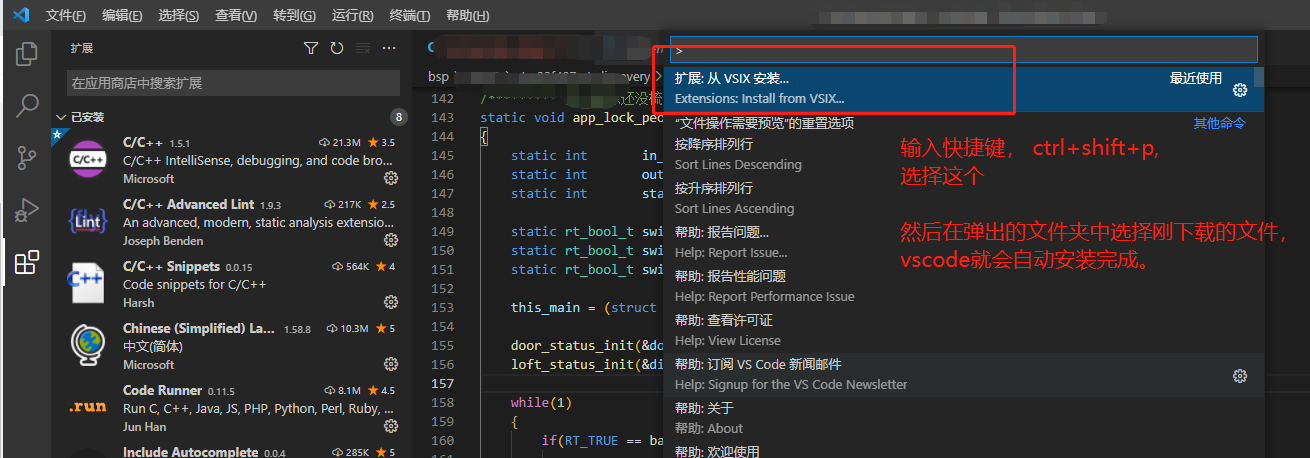The image size is (1310, 458).
Task: Select the Code Runner .run logo
Action: [x=88, y=408]
